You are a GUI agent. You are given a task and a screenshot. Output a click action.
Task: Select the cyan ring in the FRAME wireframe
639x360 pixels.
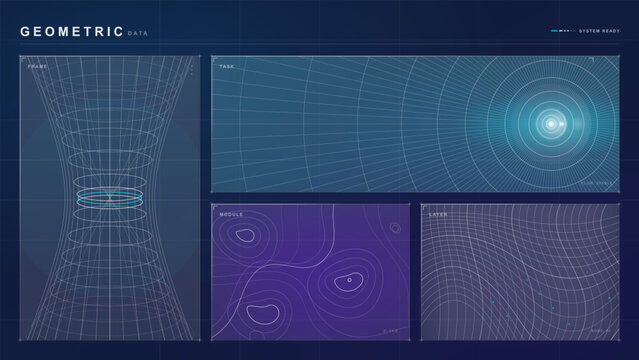pos(110,199)
